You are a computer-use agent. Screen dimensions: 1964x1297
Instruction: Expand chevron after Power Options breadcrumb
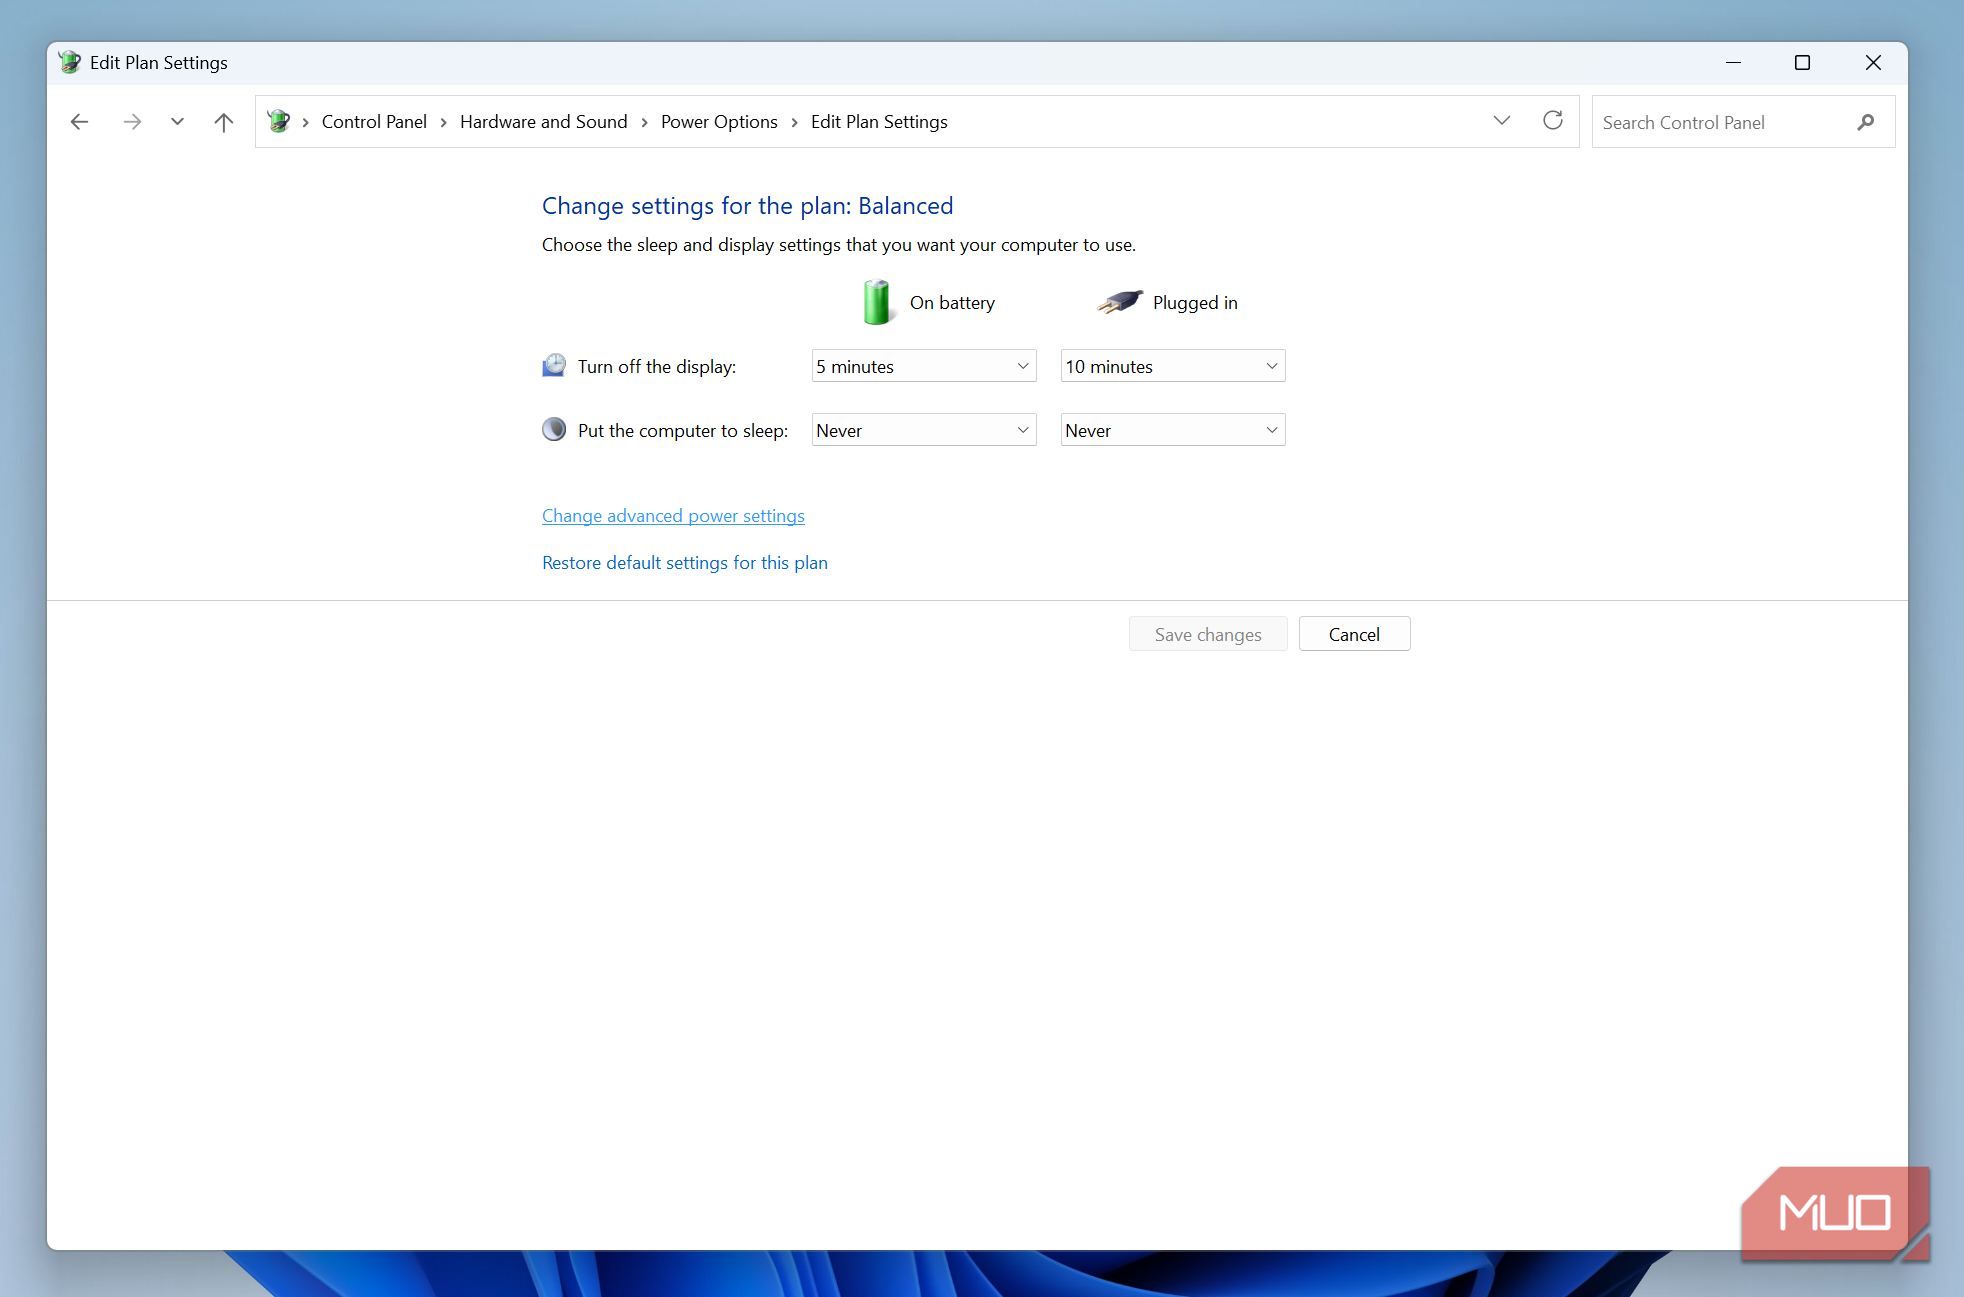tap(794, 122)
